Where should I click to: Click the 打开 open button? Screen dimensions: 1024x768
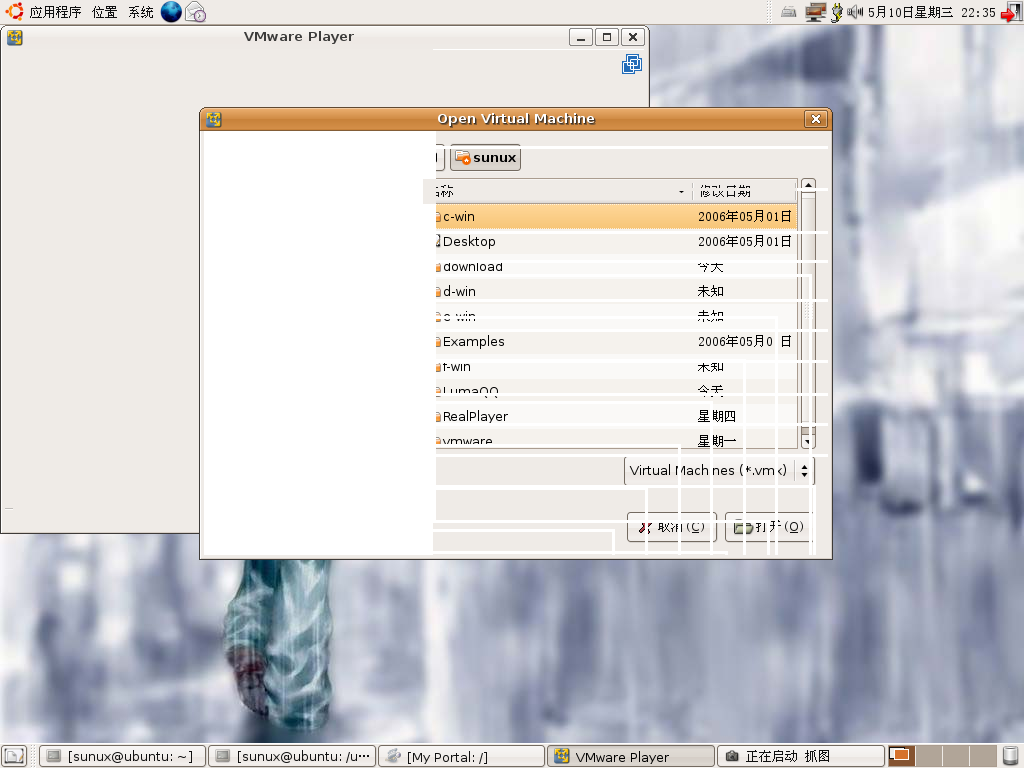click(769, 527)
